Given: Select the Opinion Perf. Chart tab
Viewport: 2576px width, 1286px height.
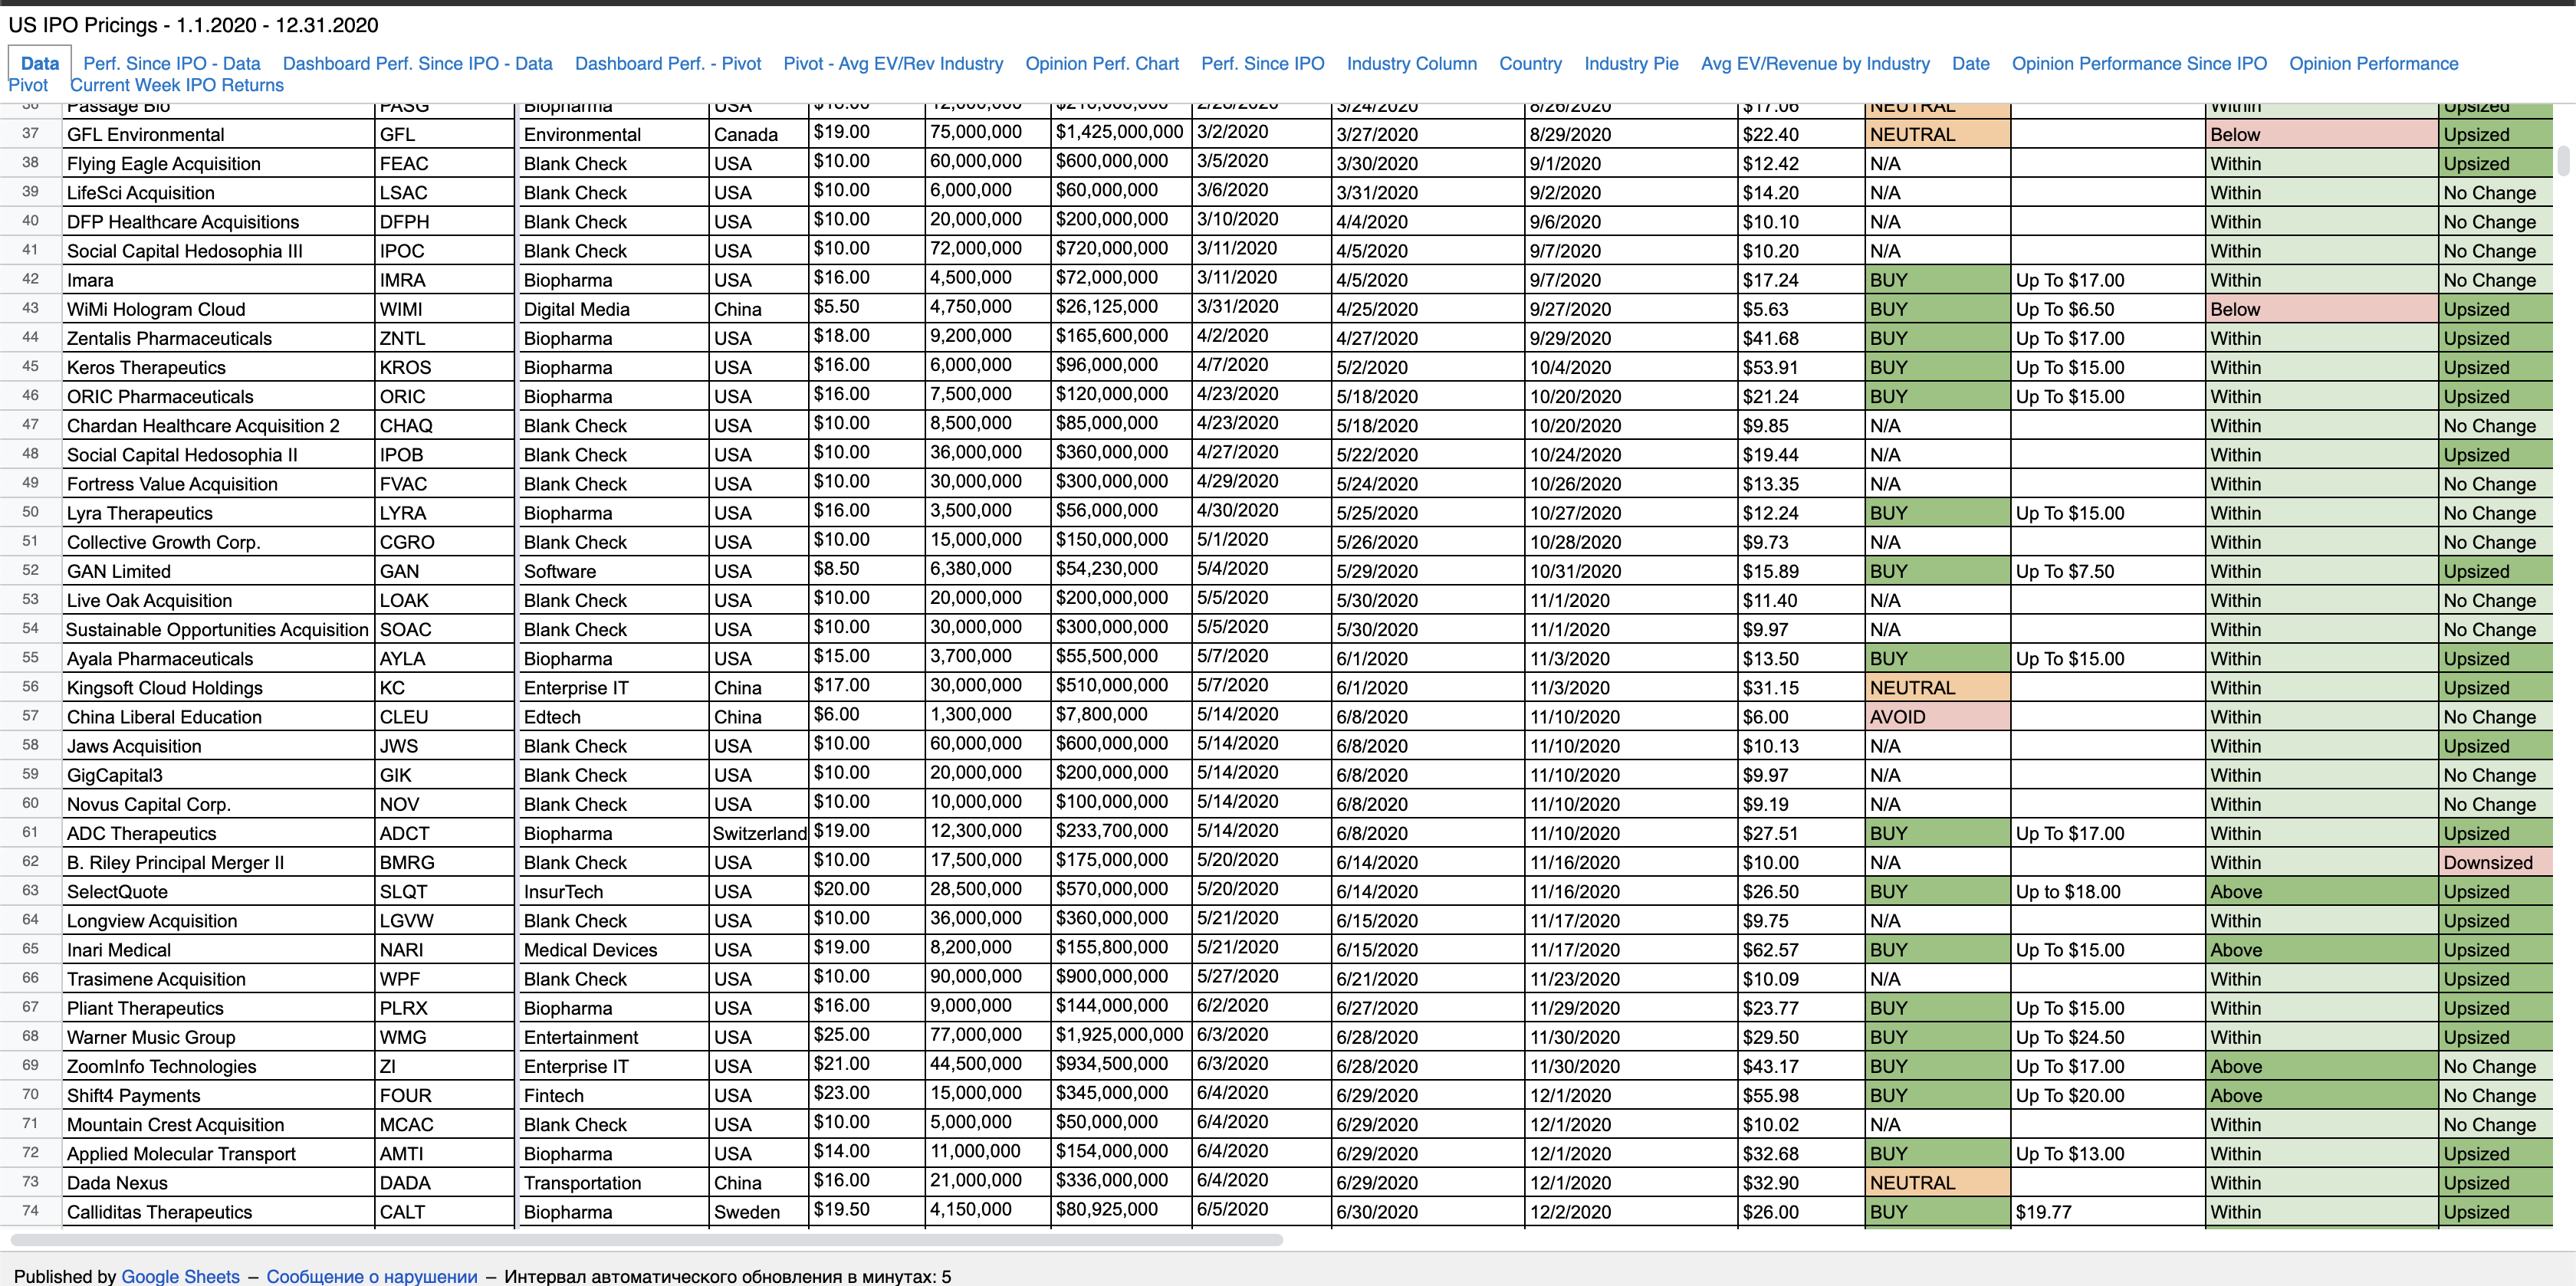Looking at the screenshot, I should tap(1101, 63).
